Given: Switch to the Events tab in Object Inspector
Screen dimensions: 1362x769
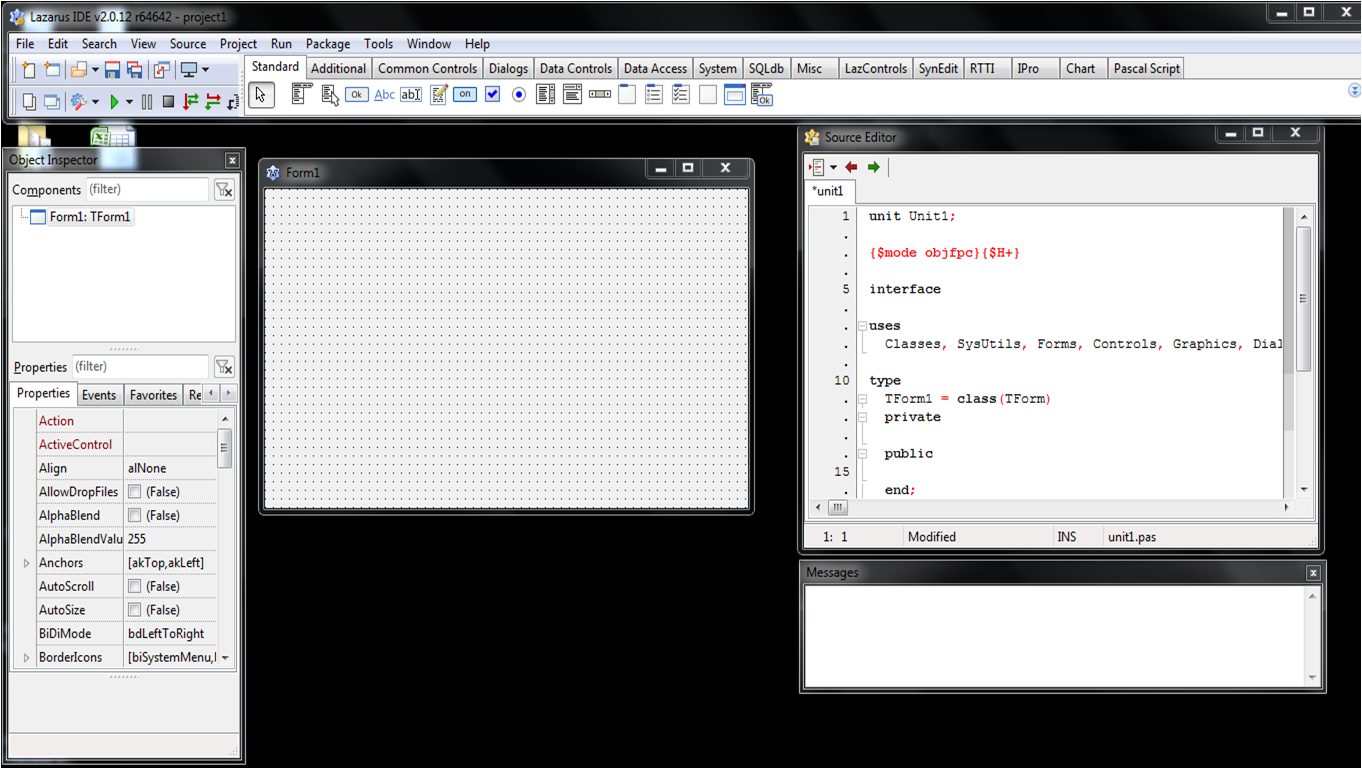Looking at the screenshot, I should point(99,395).
